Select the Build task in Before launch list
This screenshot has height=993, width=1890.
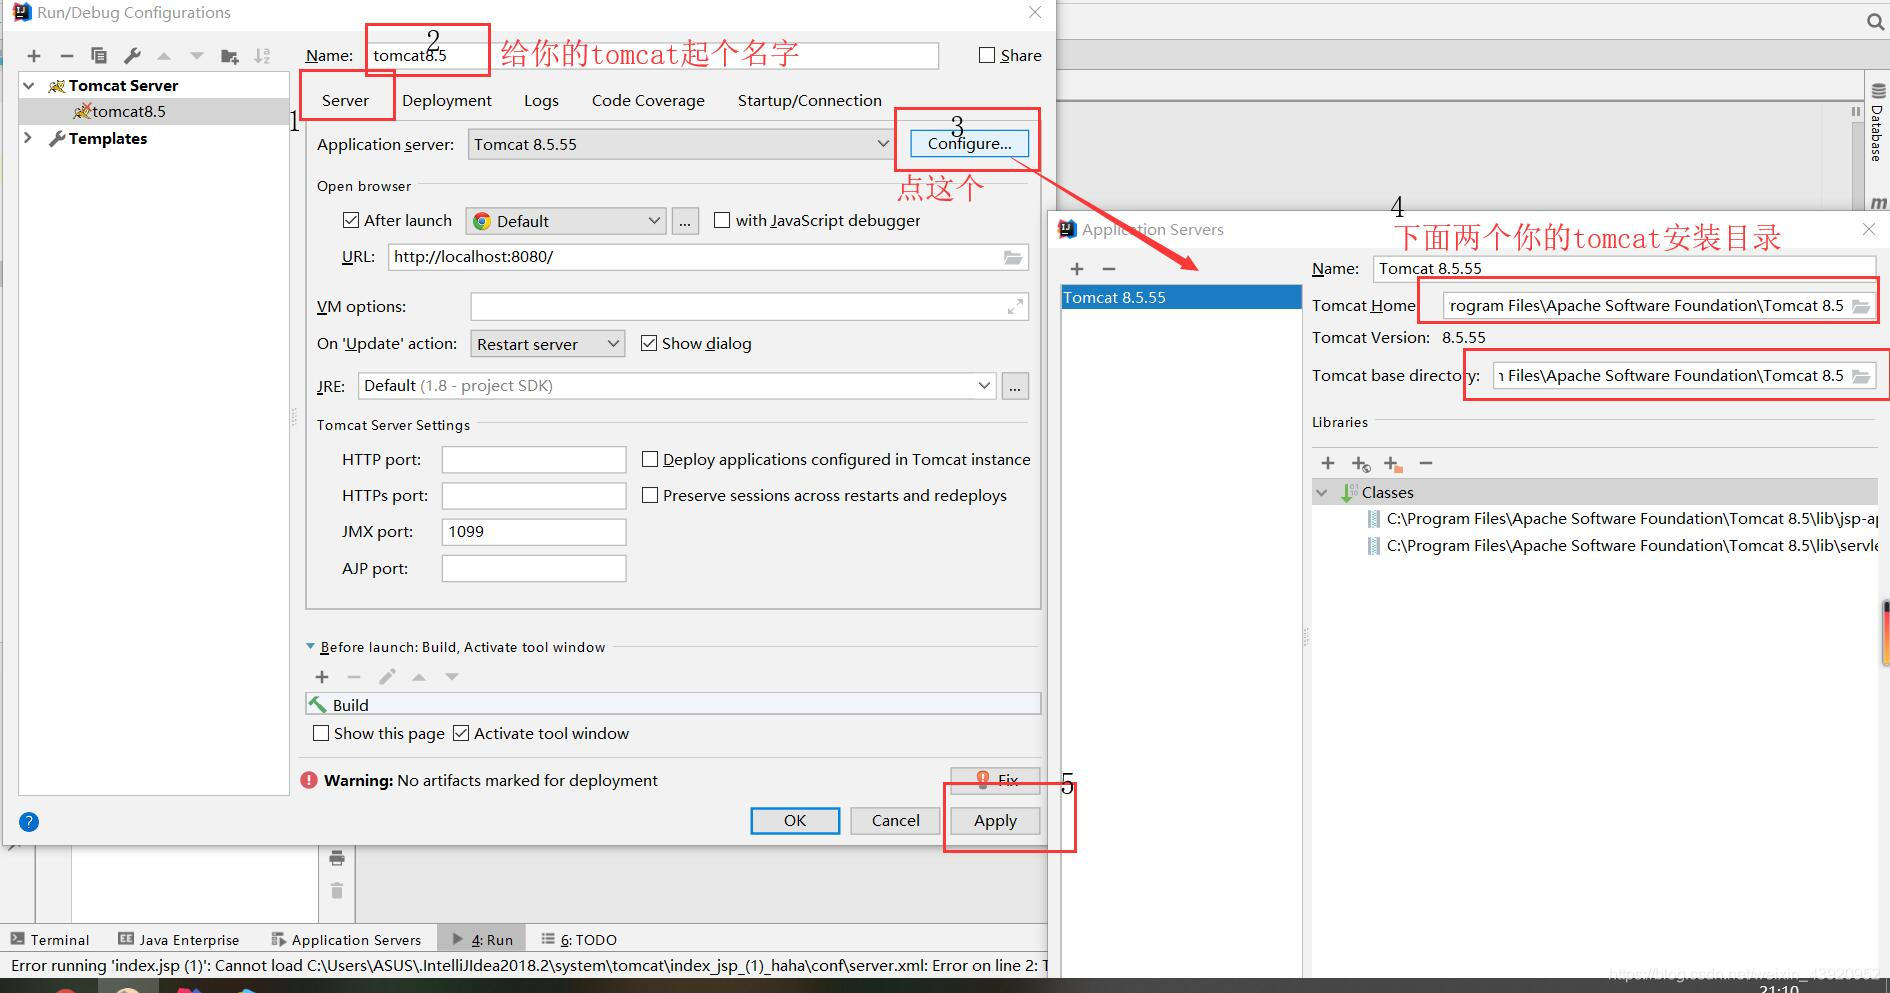673,705
